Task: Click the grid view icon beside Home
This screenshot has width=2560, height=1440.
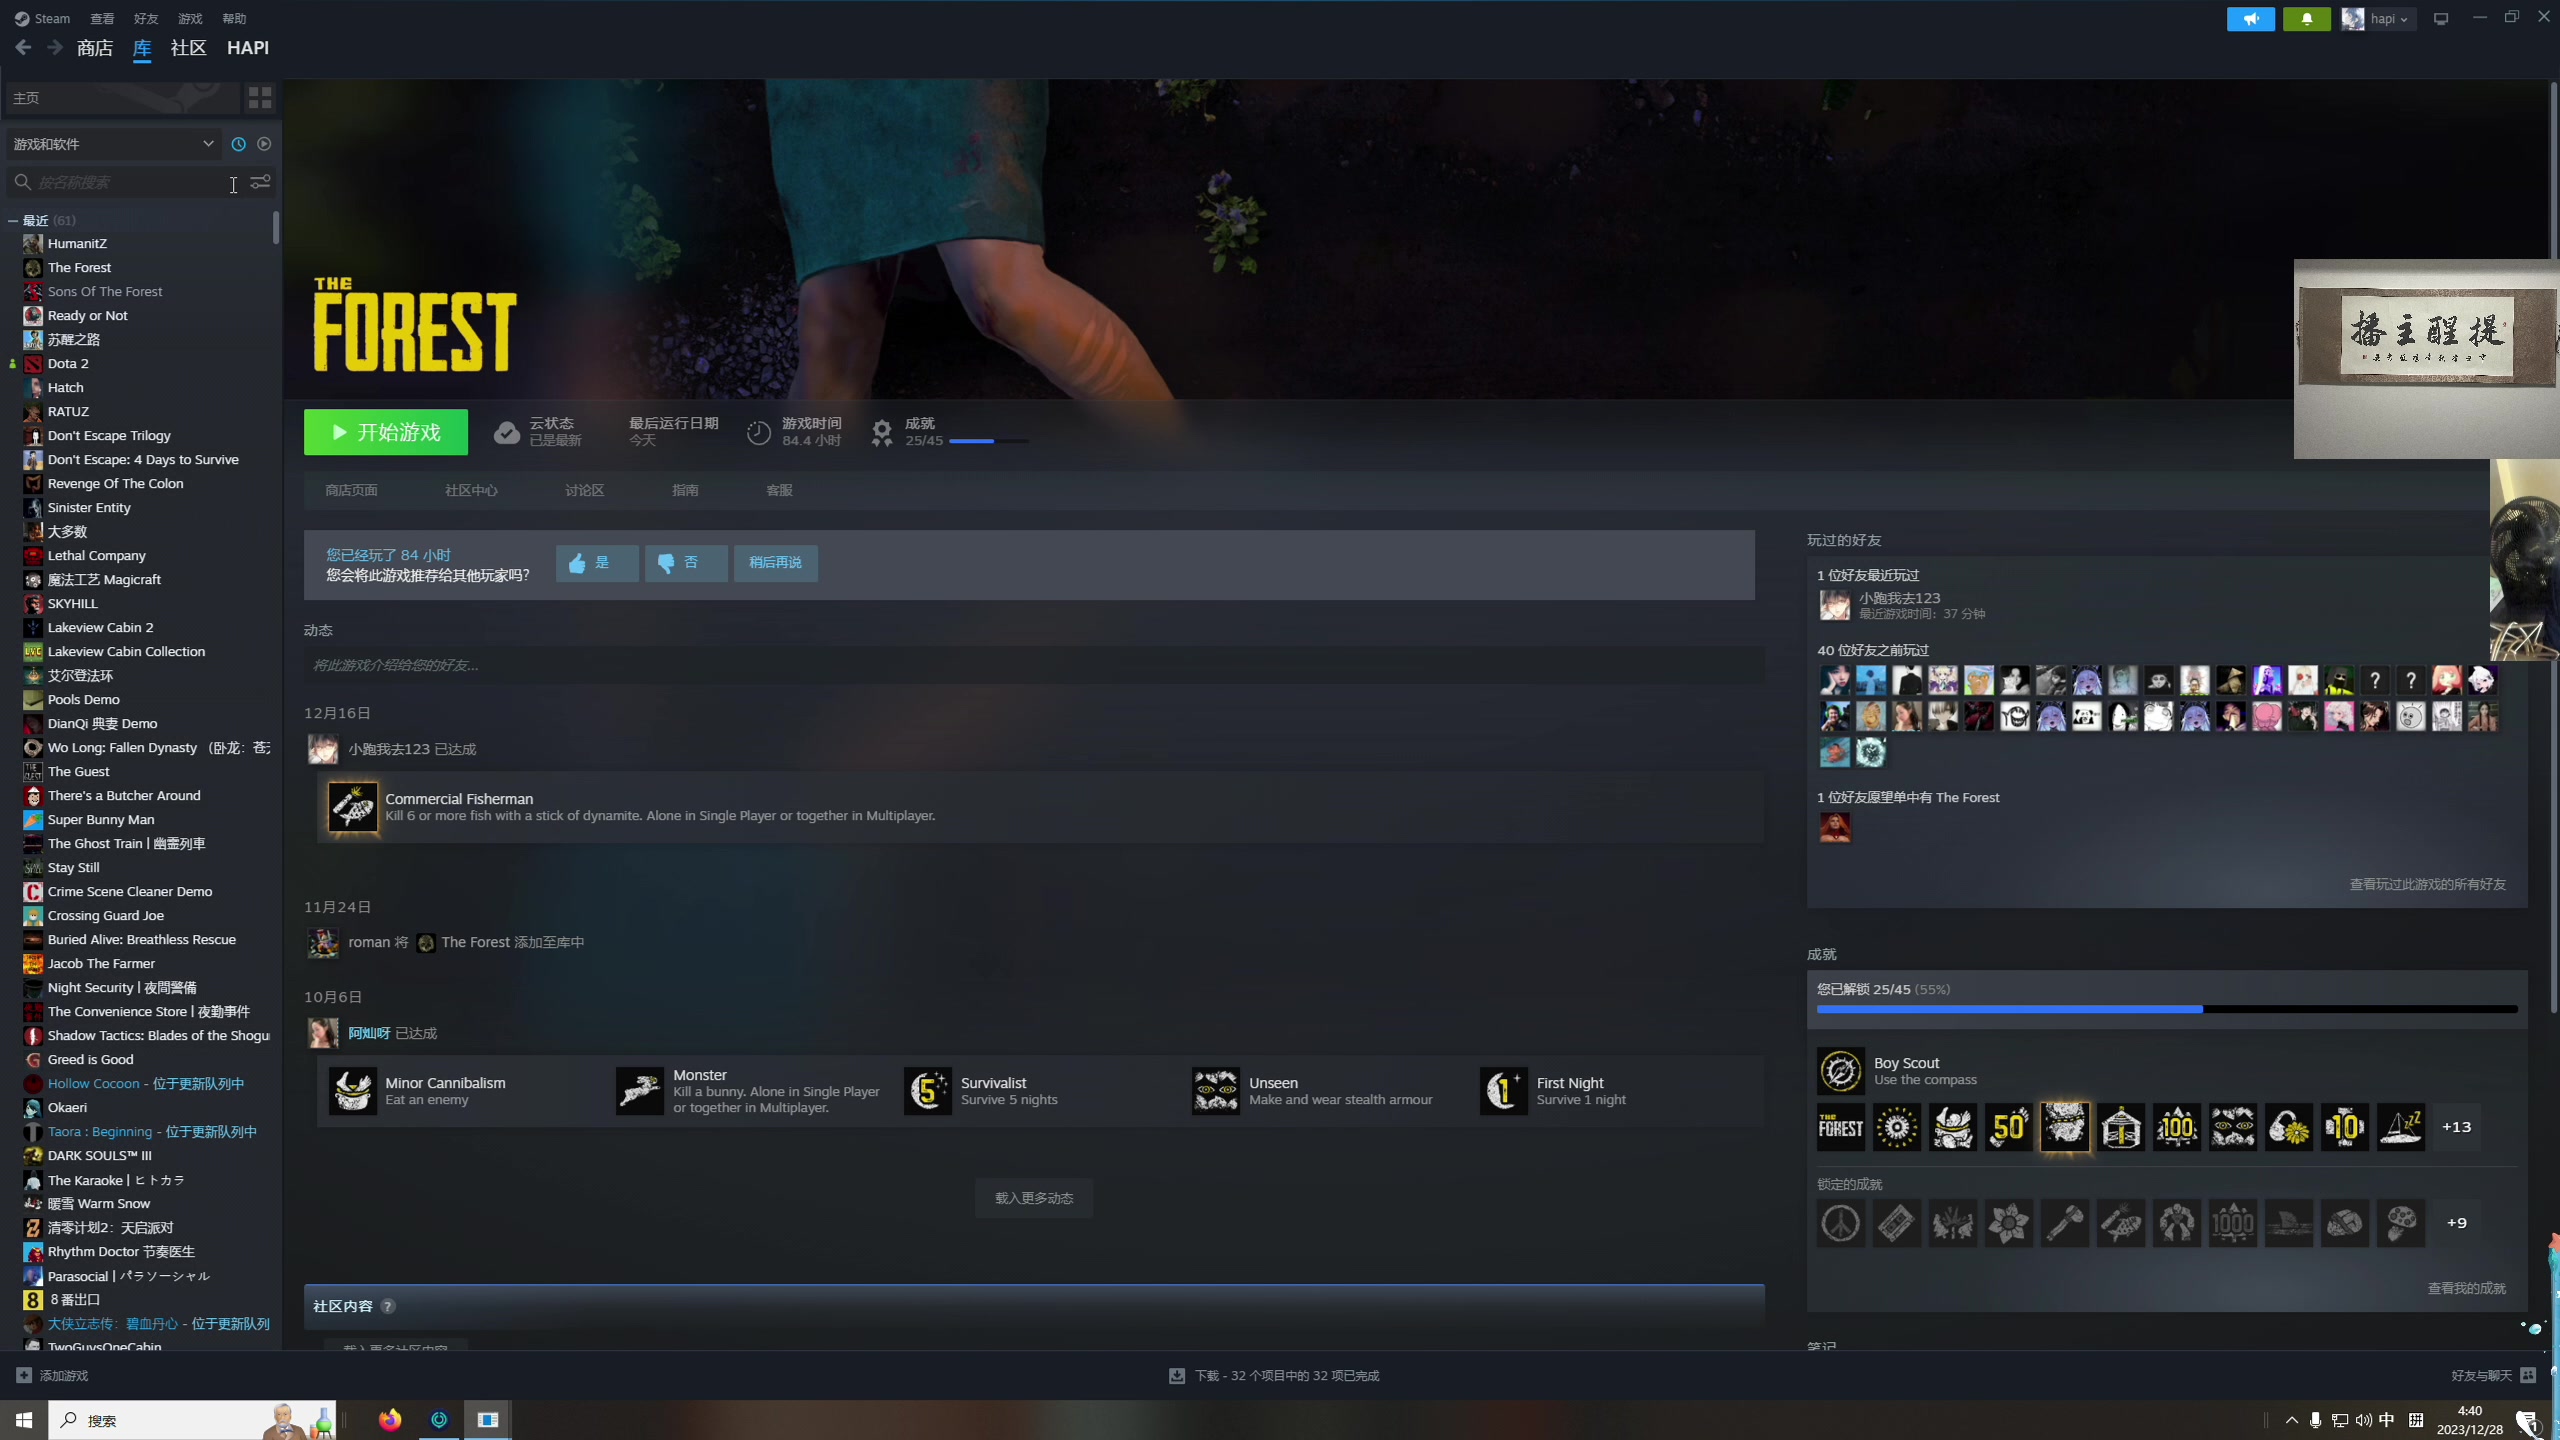Action: pos(260,97)
